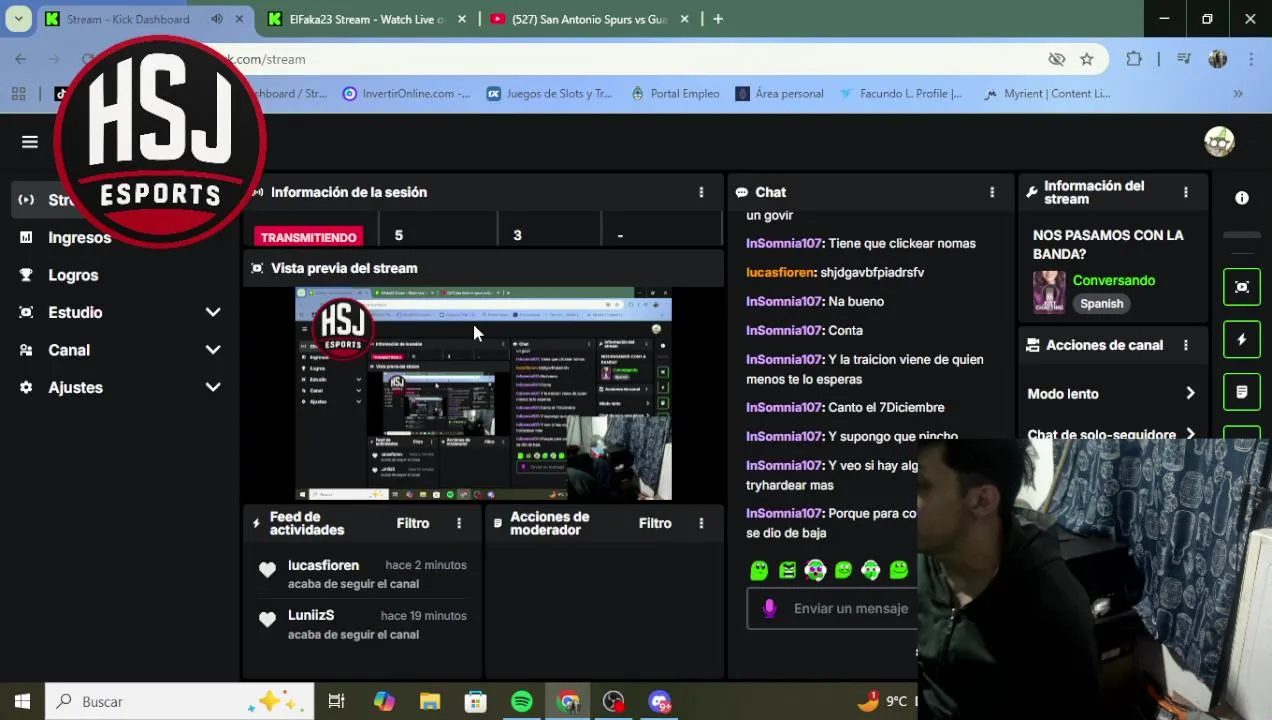Click the Estudio icon in sidebar
1272x720 pixels.
click(26, 312)
